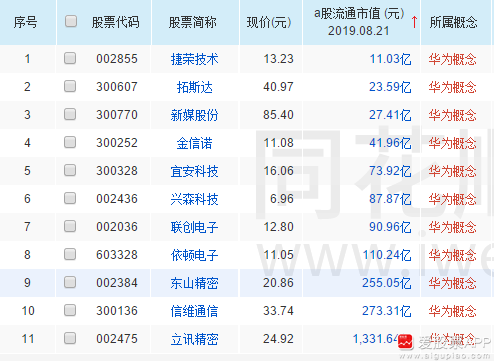The image size is (494, 361).
Task: Open stock link 新媒股份
Action: point(194,115)
